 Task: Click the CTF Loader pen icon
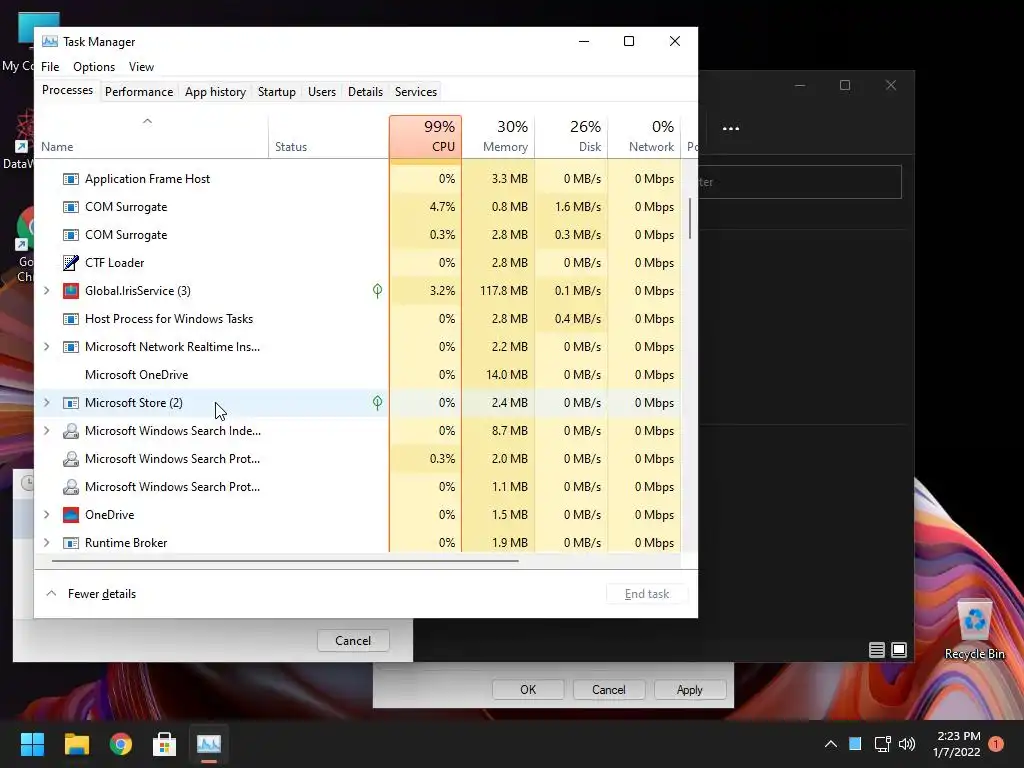71,263
